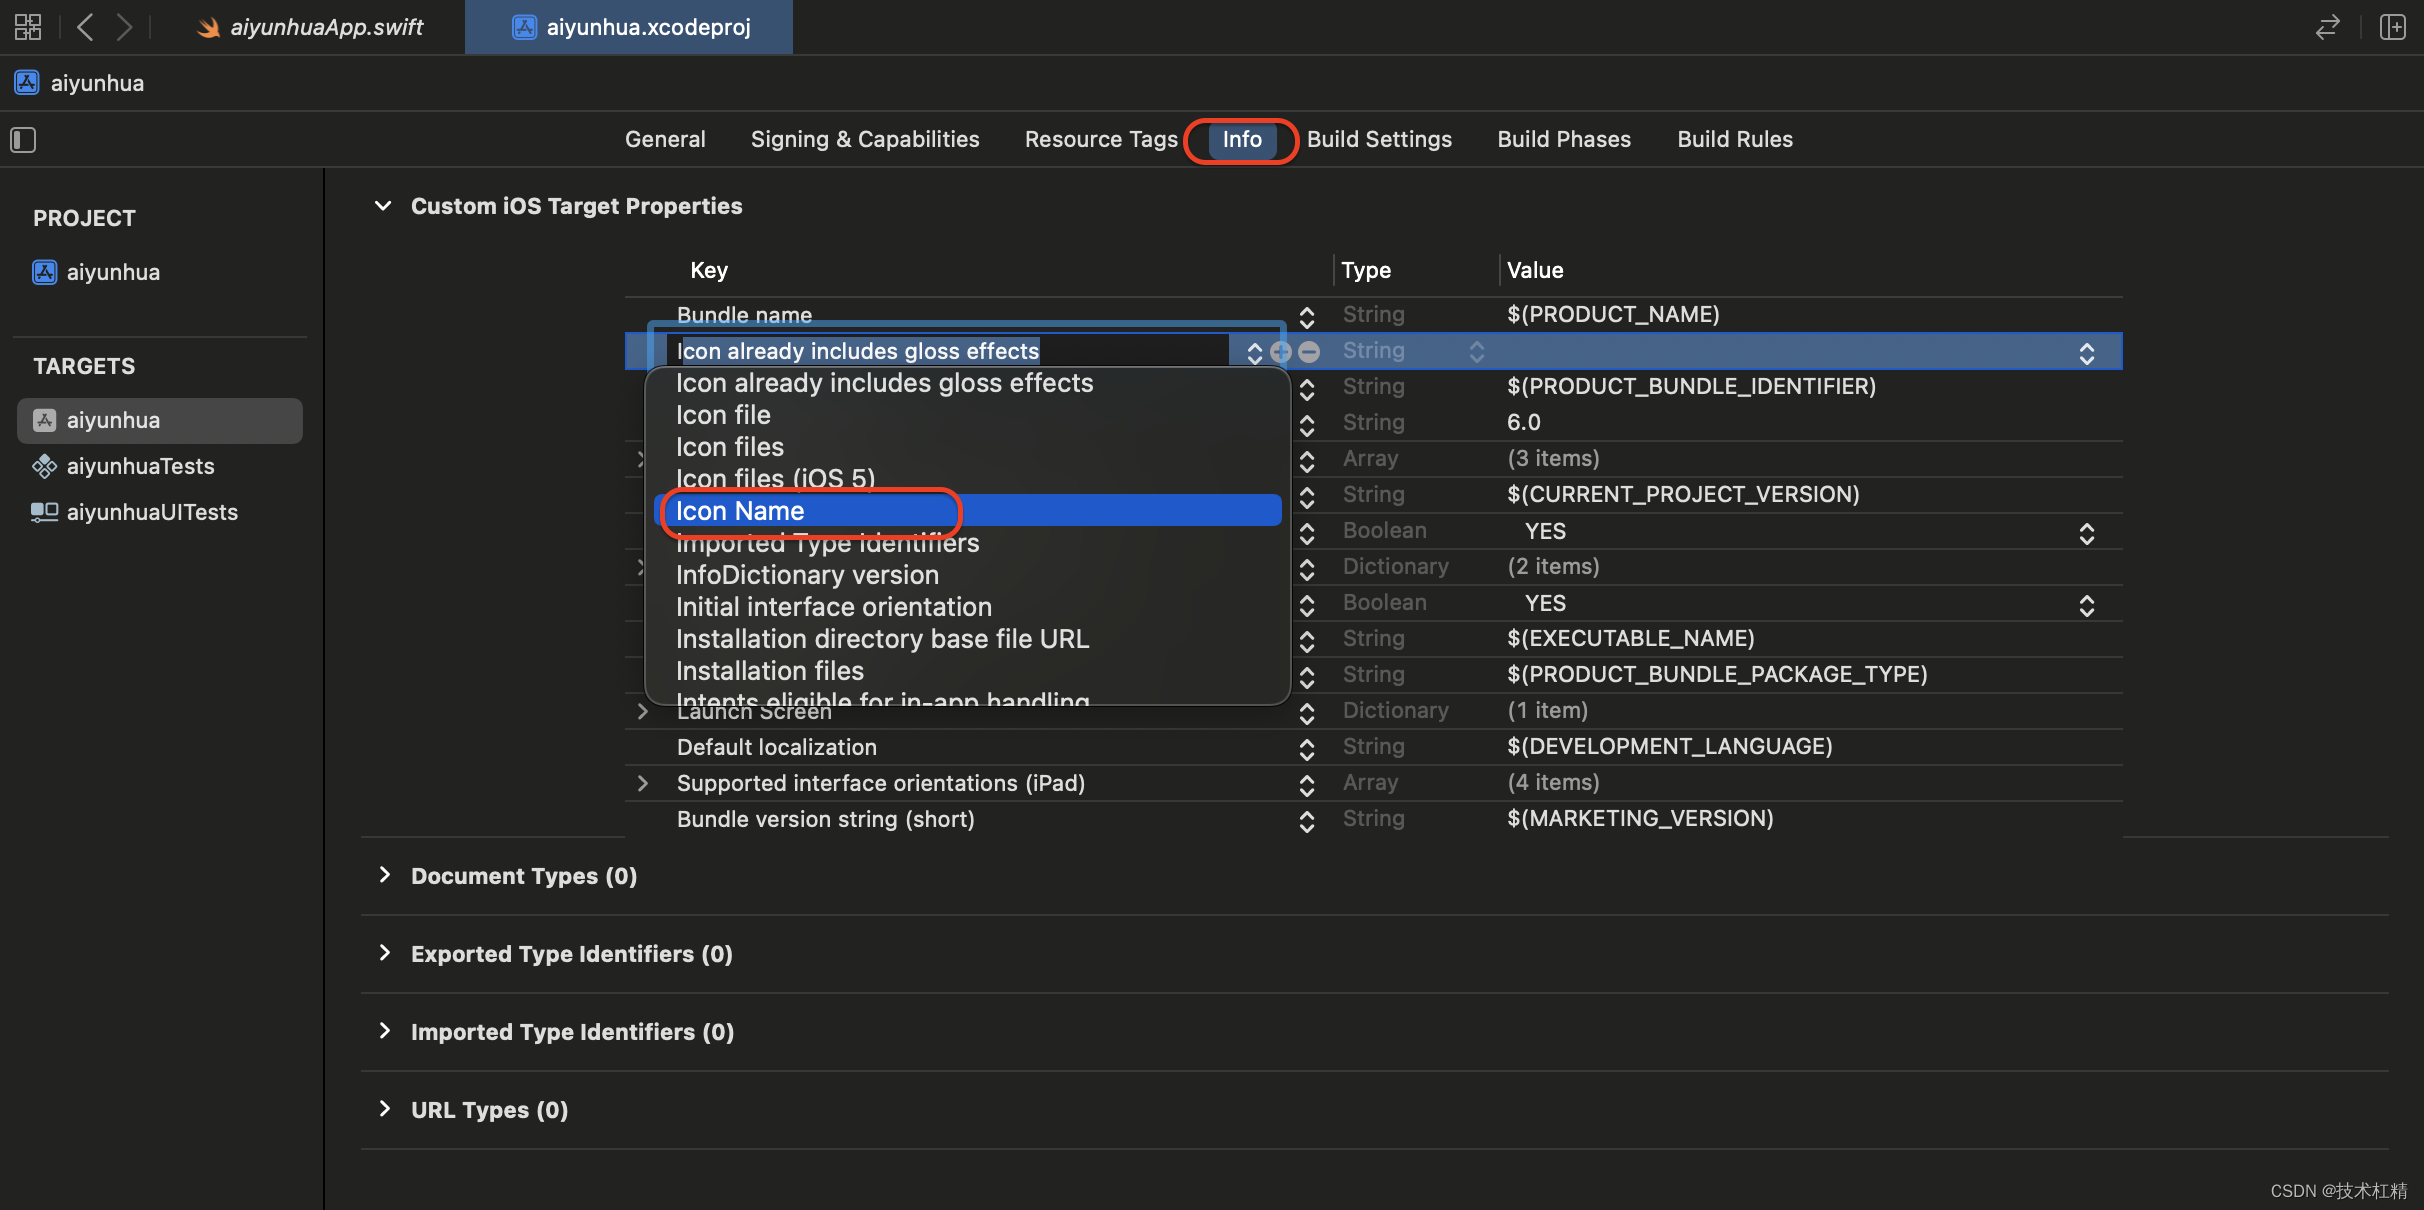The image size is (2424, 1210).
Task: Open the key popup arrows in edited row
Action: 1255,353
